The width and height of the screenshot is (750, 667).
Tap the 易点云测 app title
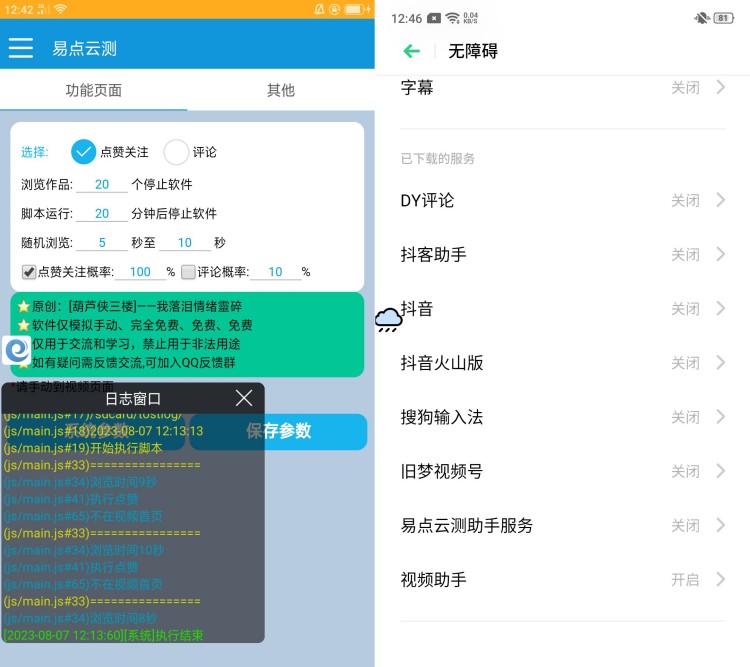(84, 48)
